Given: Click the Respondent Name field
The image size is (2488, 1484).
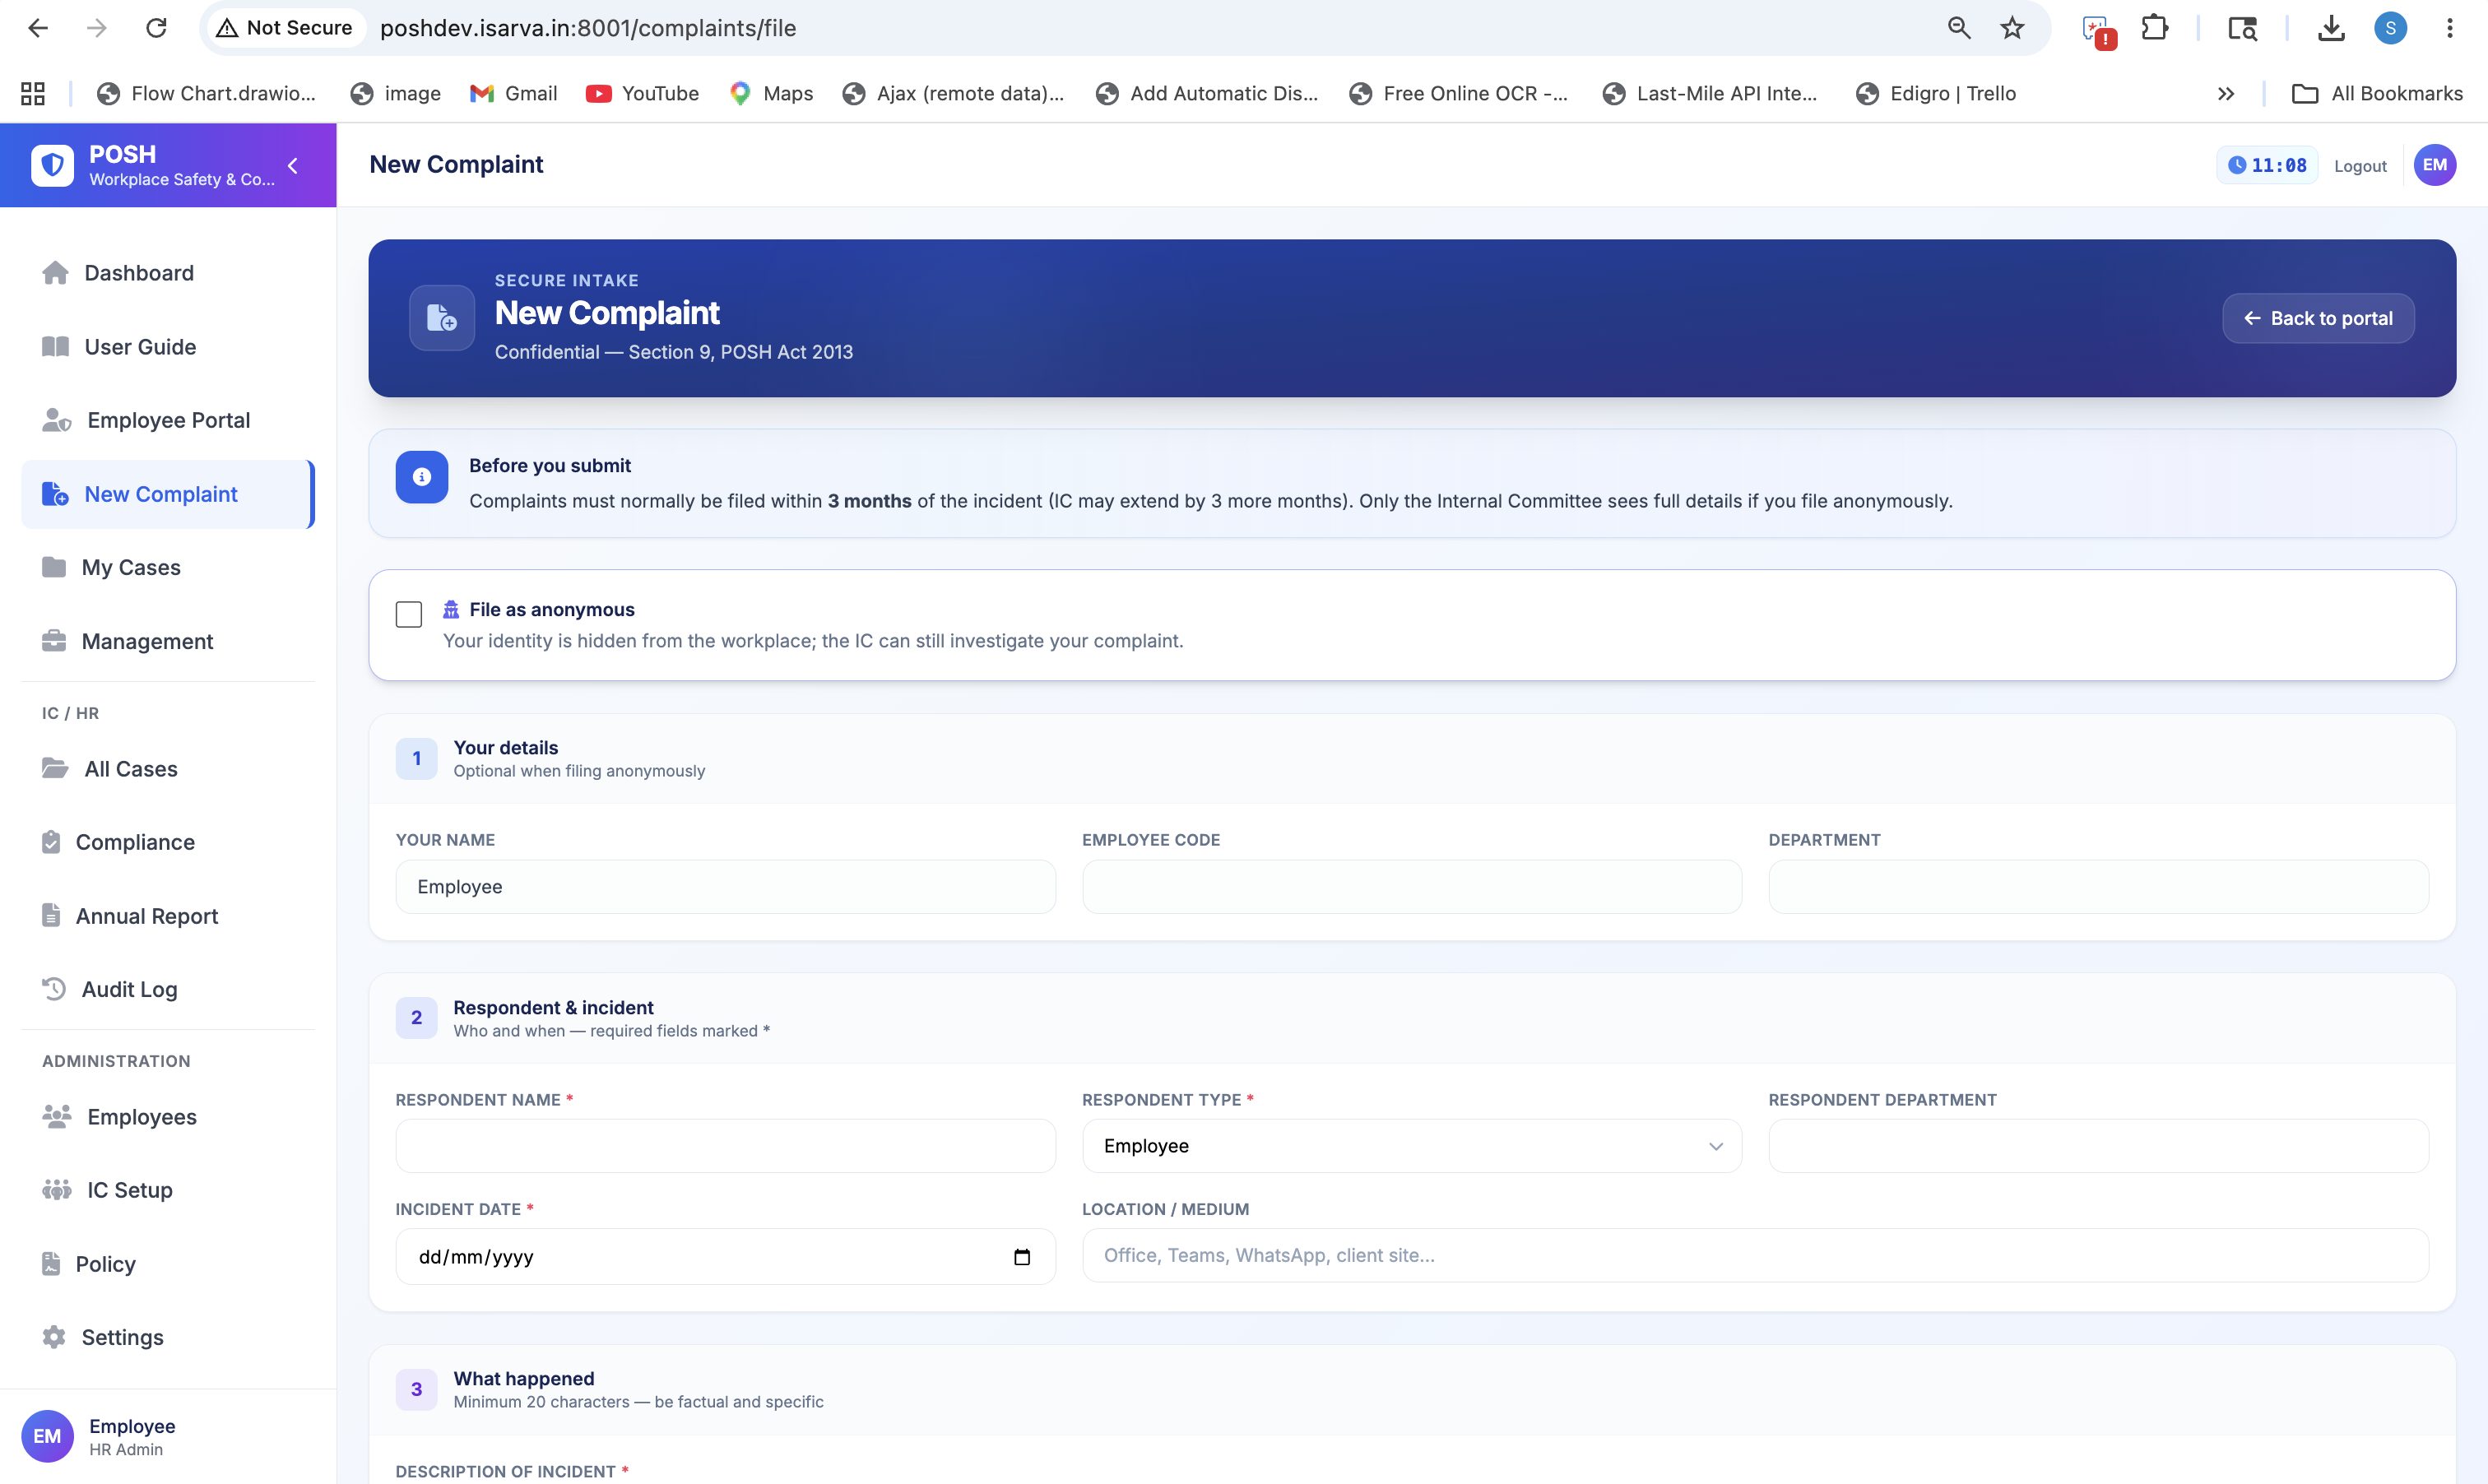Looking at the screenshot, I should 726,1146.
